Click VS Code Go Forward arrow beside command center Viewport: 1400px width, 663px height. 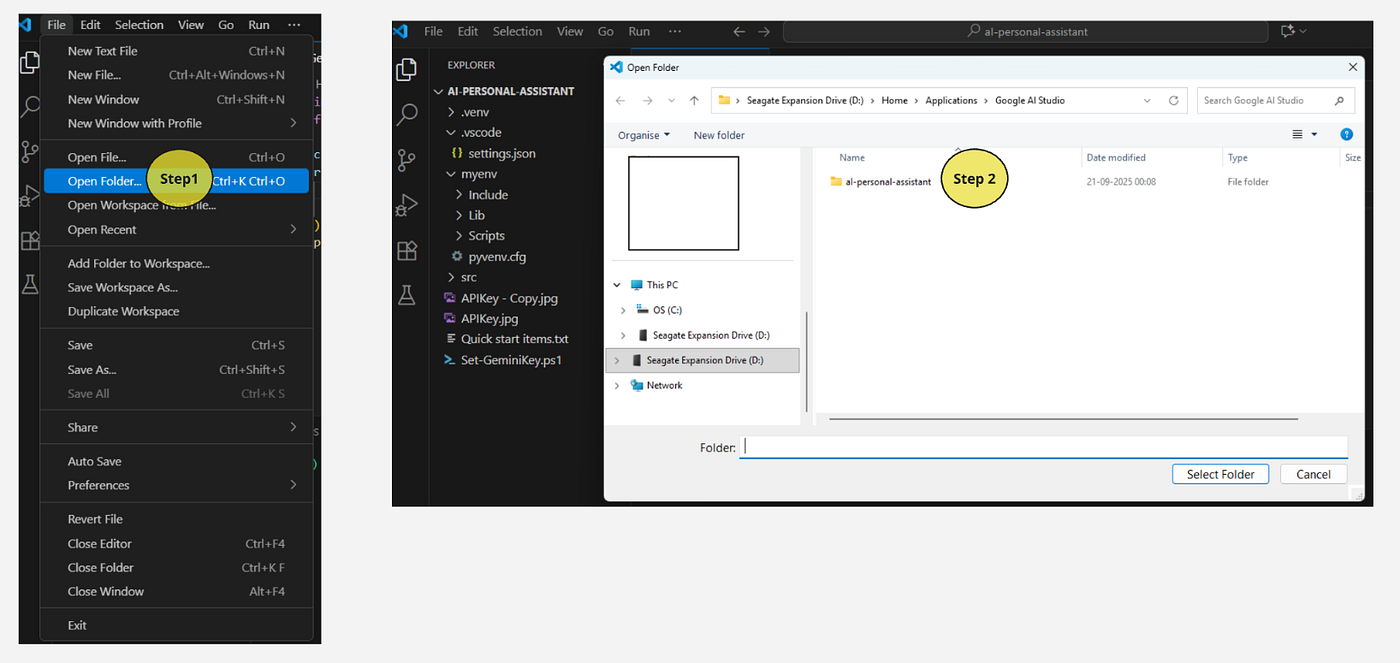coord(764,31)
